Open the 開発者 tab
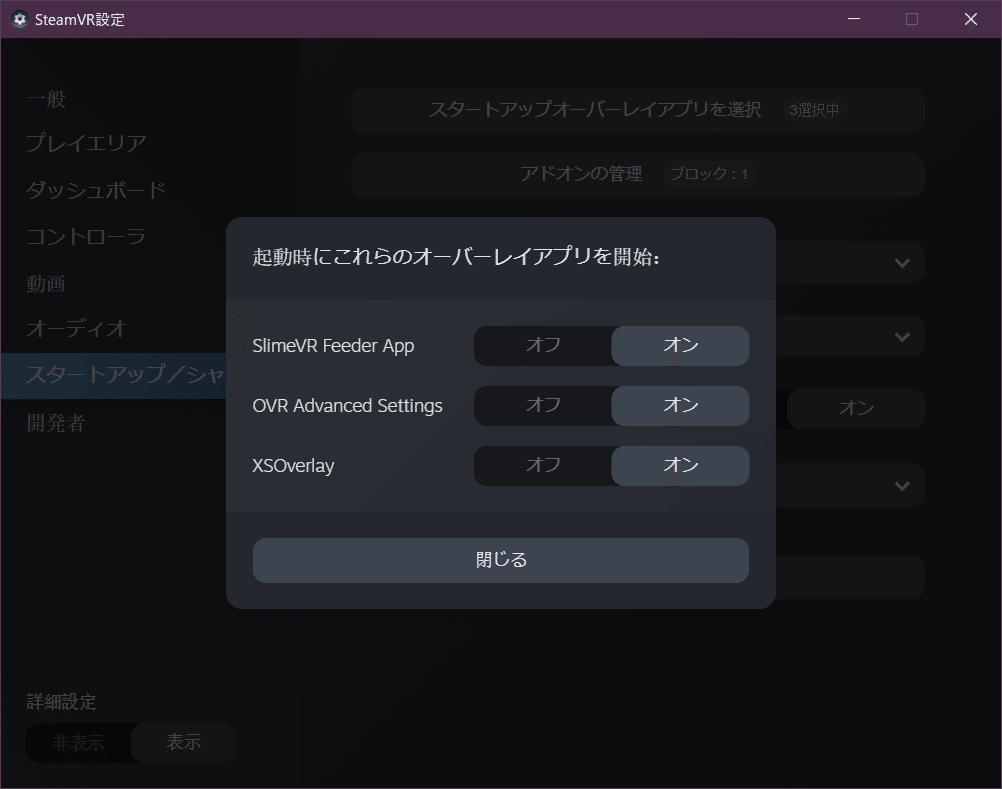Image resolution: width=1002 pixels, height=789 pixels. coord(56,423)
